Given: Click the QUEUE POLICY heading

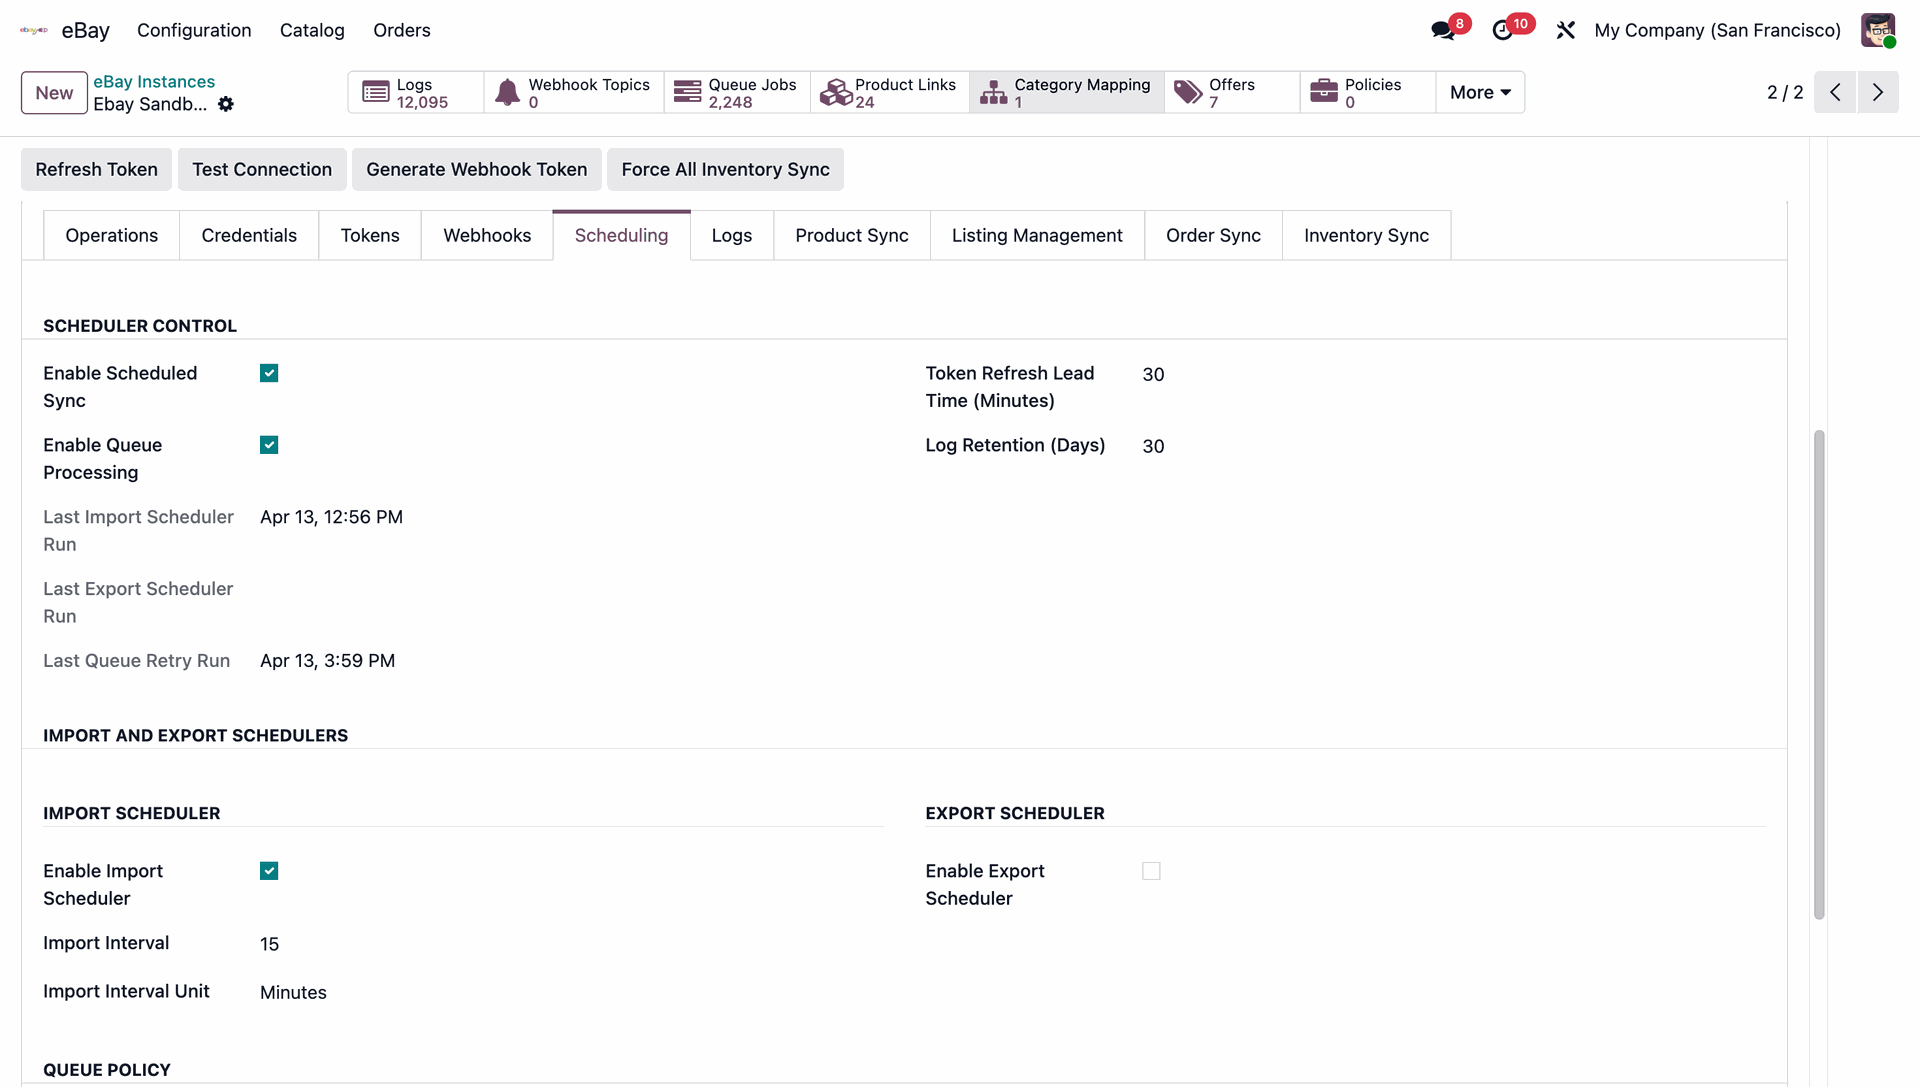Looking at the screenshot, I should (x=107, y=1070).
